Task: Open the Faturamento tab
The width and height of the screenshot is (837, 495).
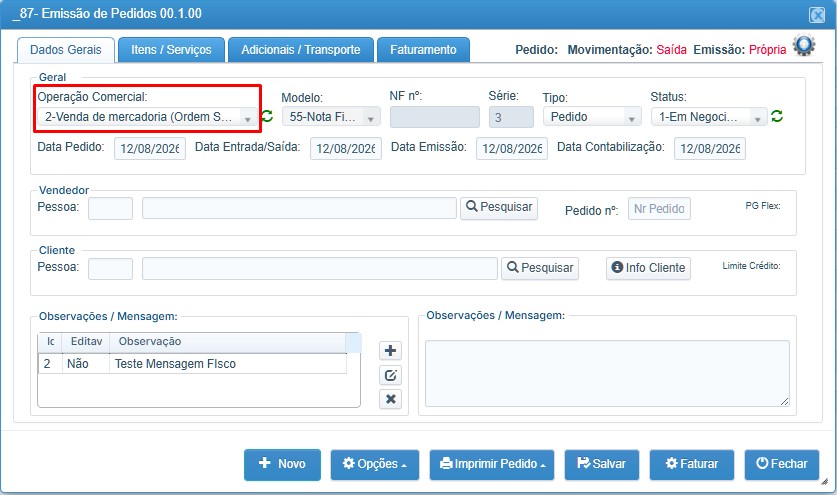Action: tap(423, 50)
